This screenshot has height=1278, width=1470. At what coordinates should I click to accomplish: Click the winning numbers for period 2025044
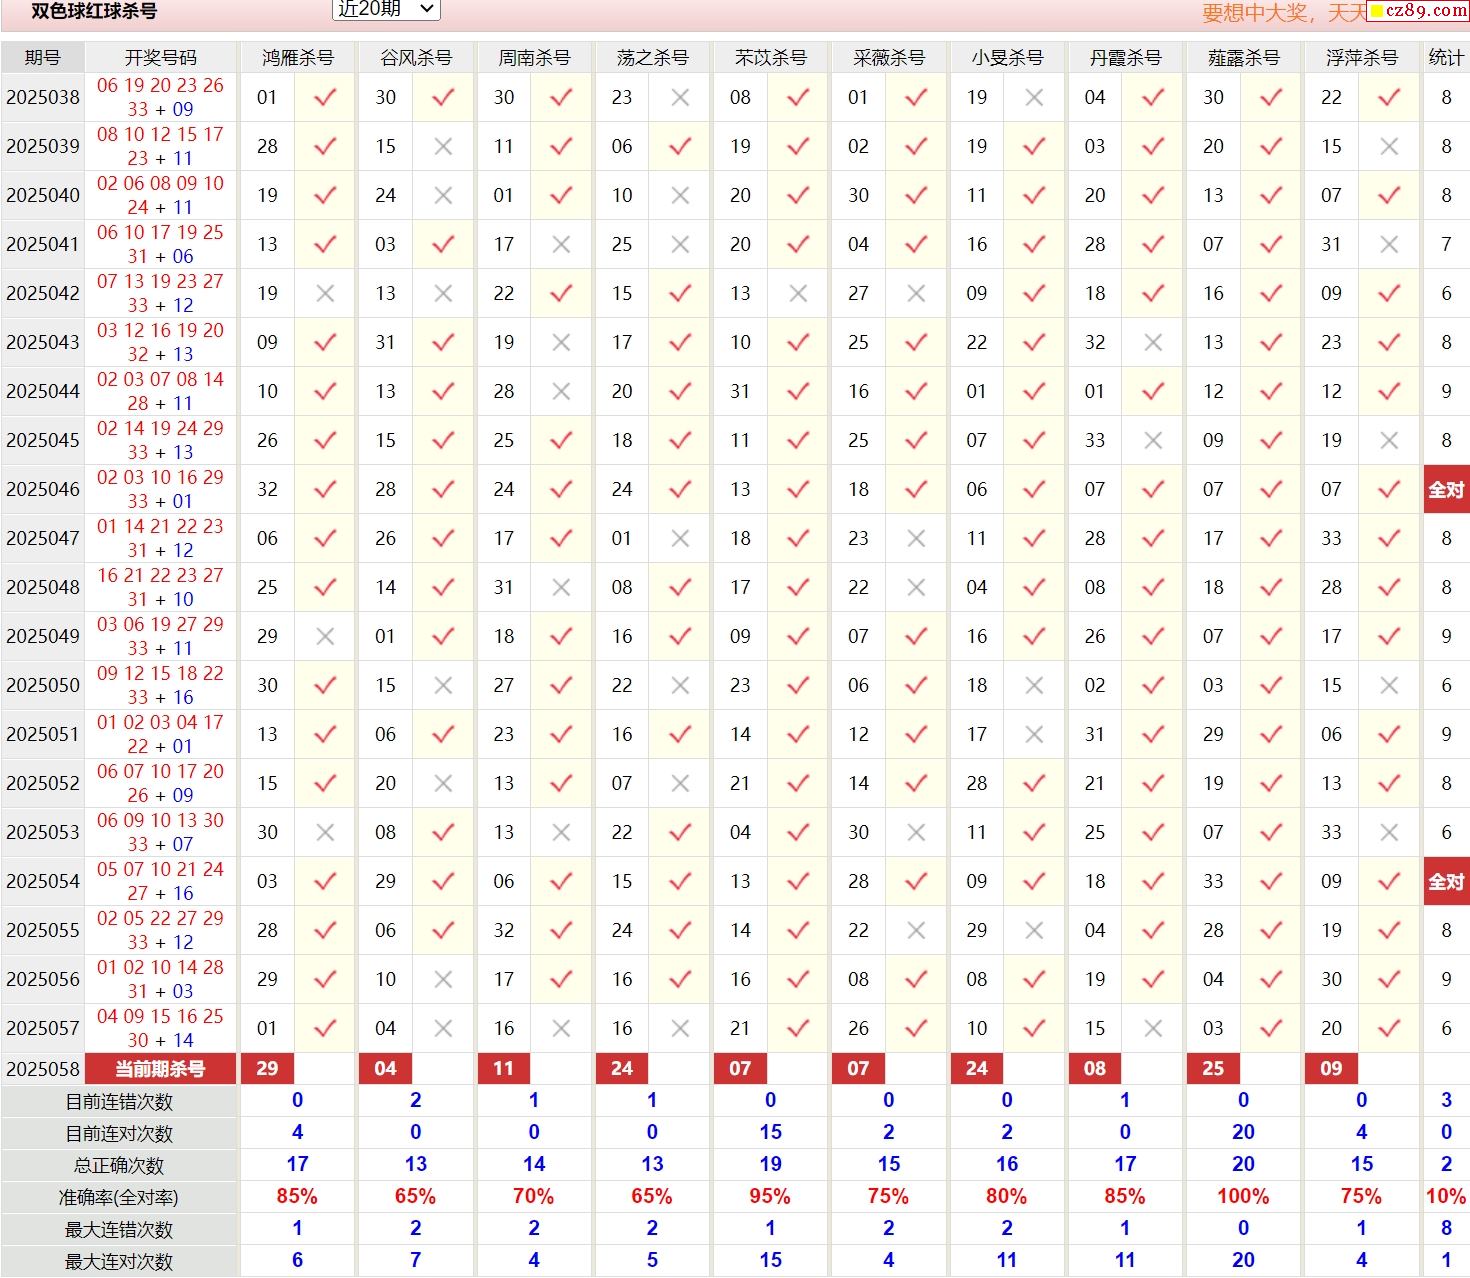coord(161,392)
